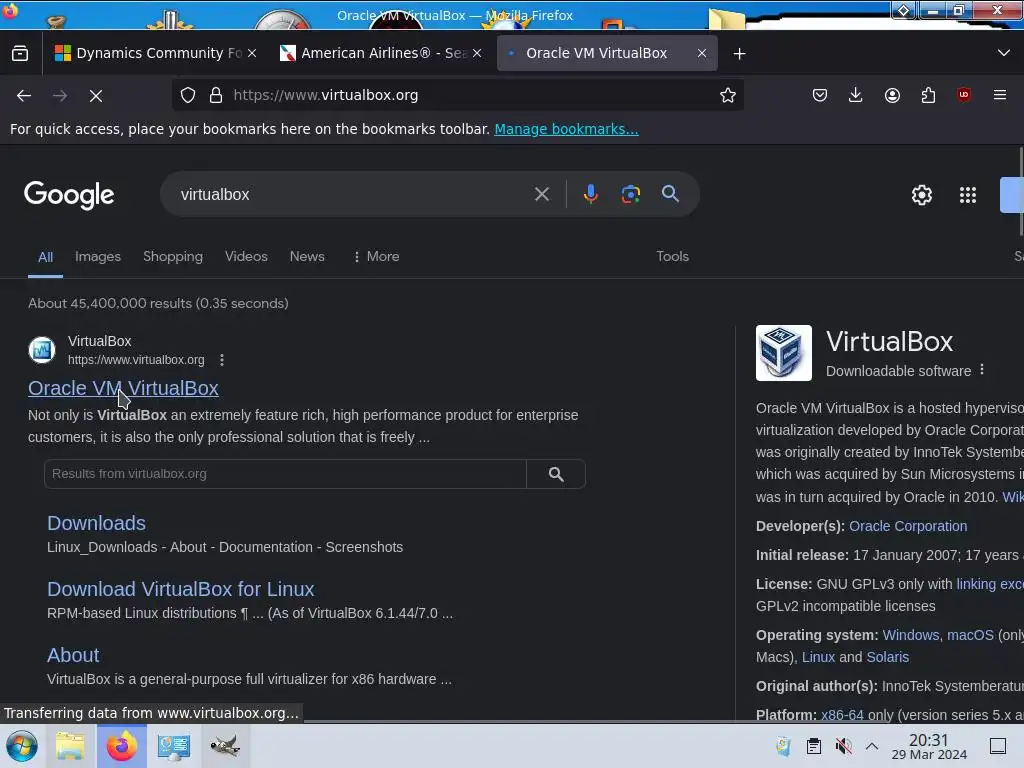The height and width of the screenshot is (768, 1024).
Task: Open the Oracle Corporation developer link
Action: pos(908,526)
